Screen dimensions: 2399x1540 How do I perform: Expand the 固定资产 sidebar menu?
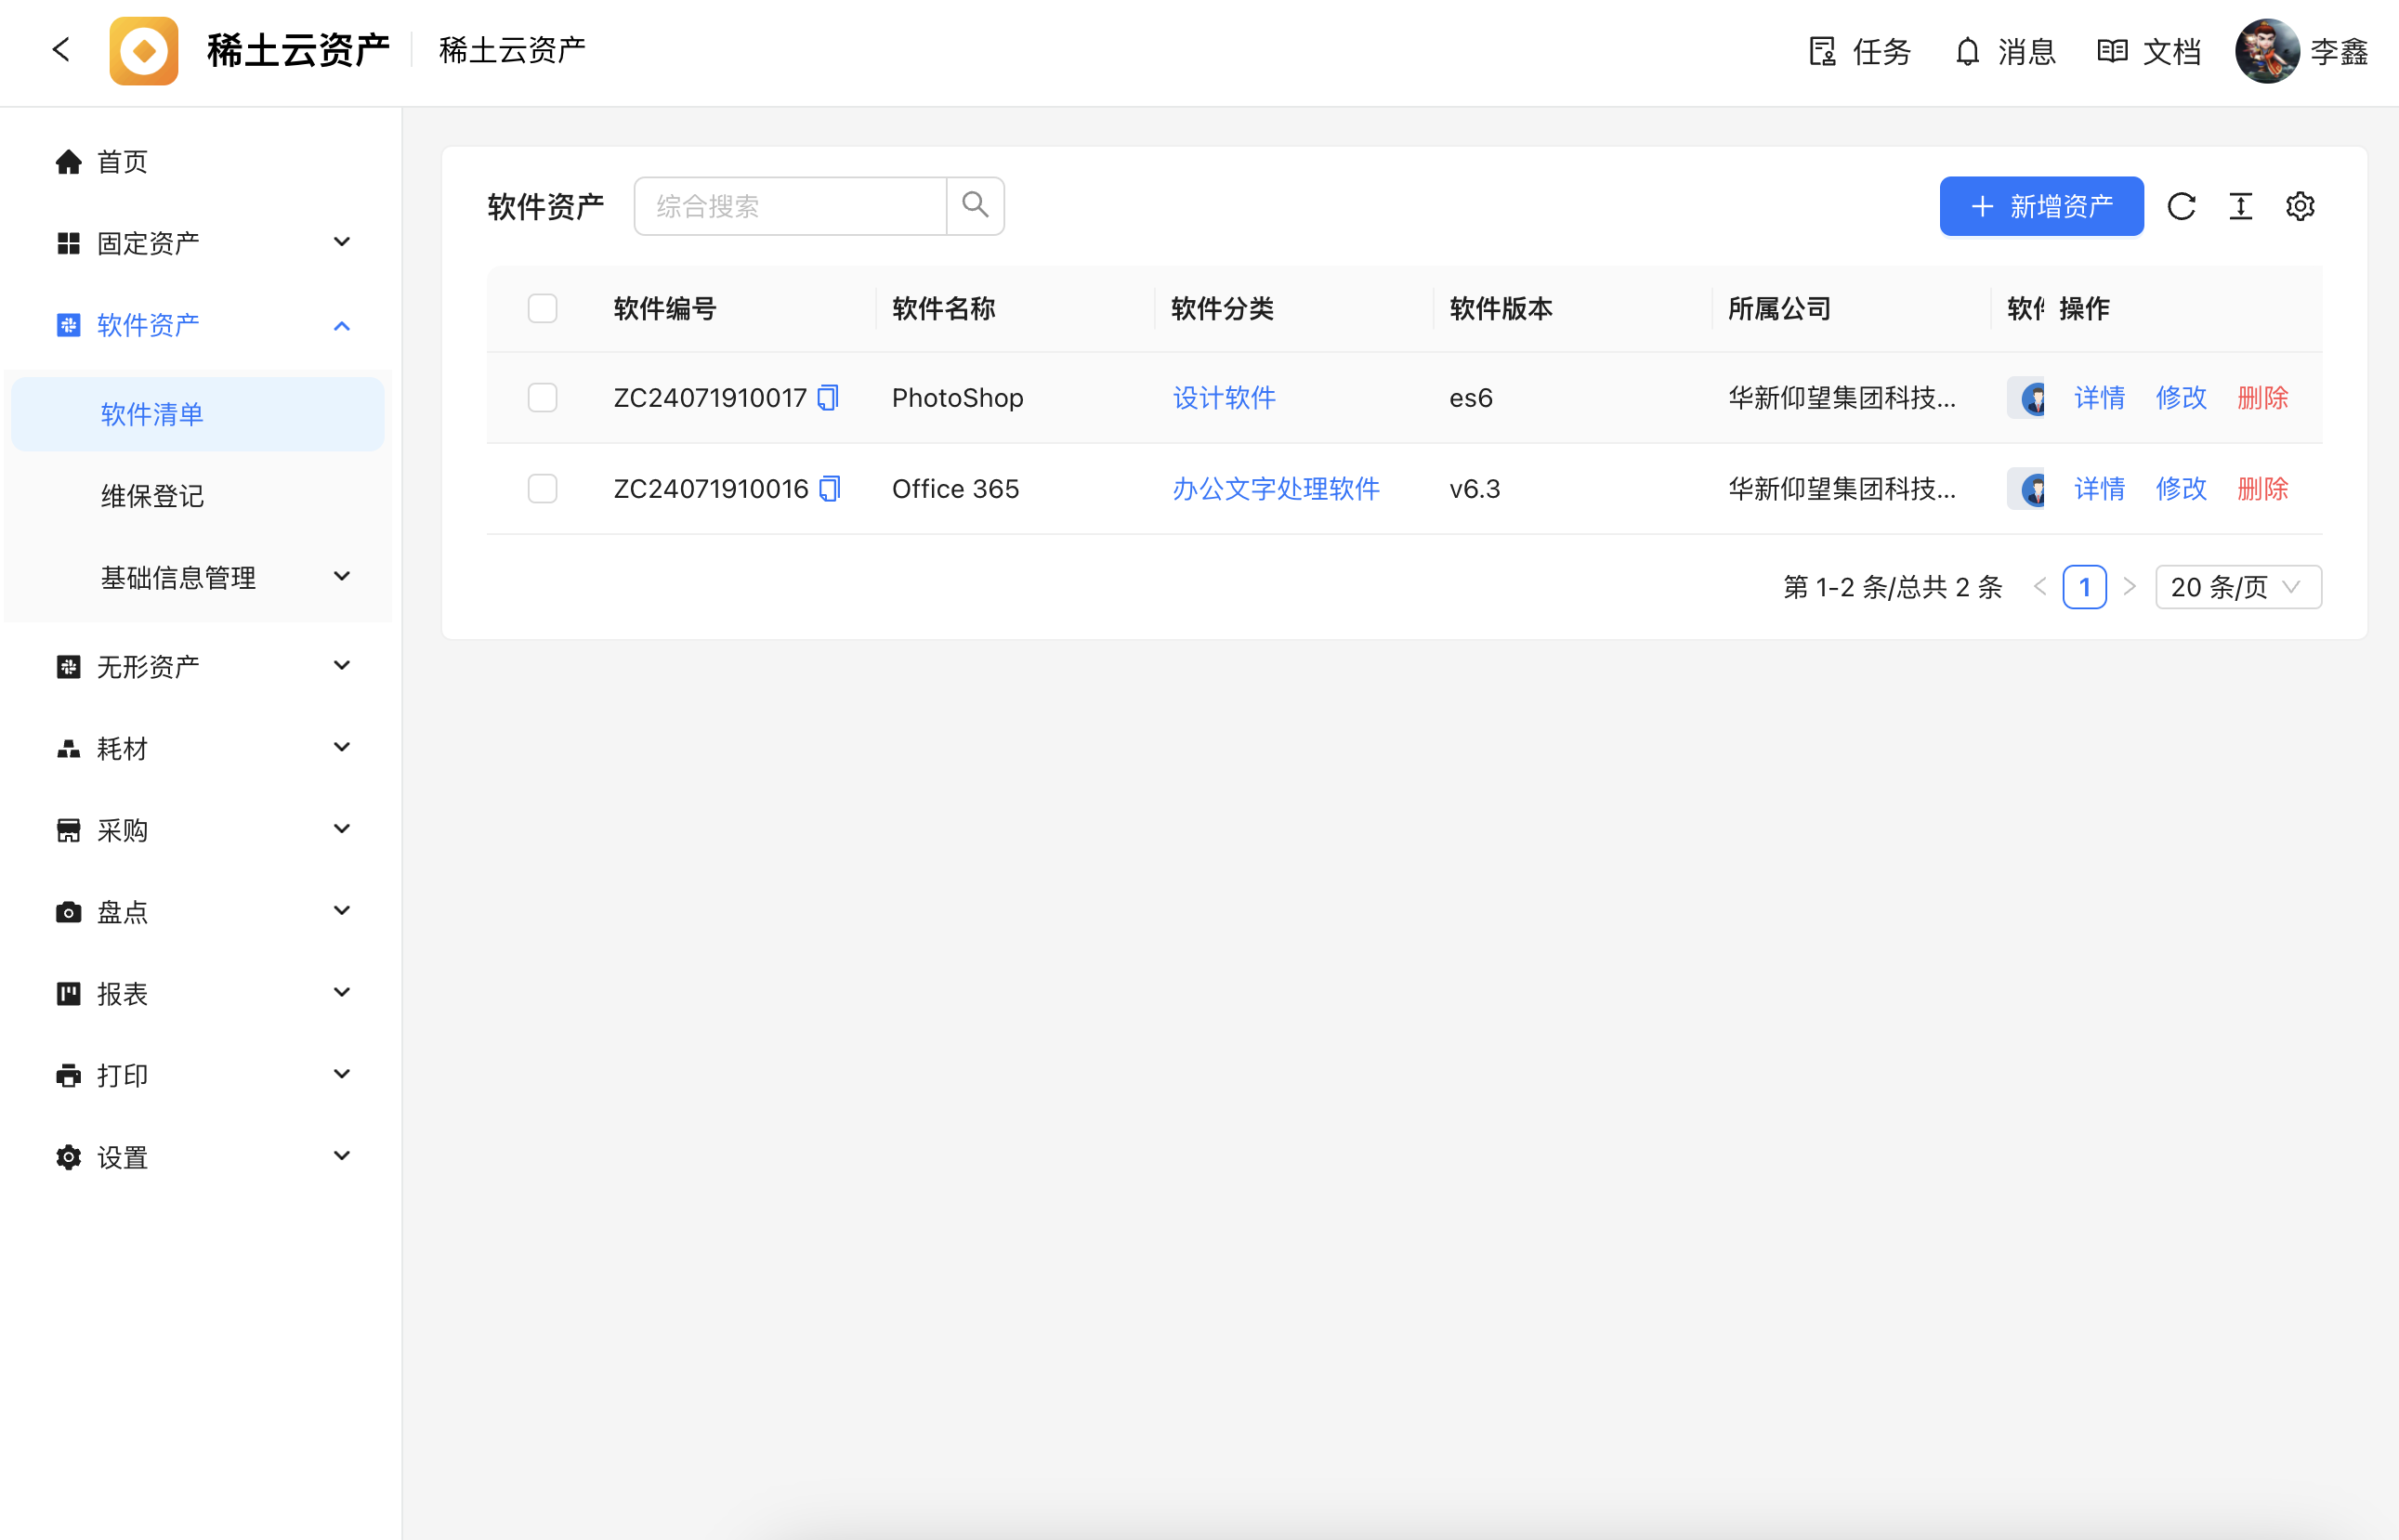[200, 243]
